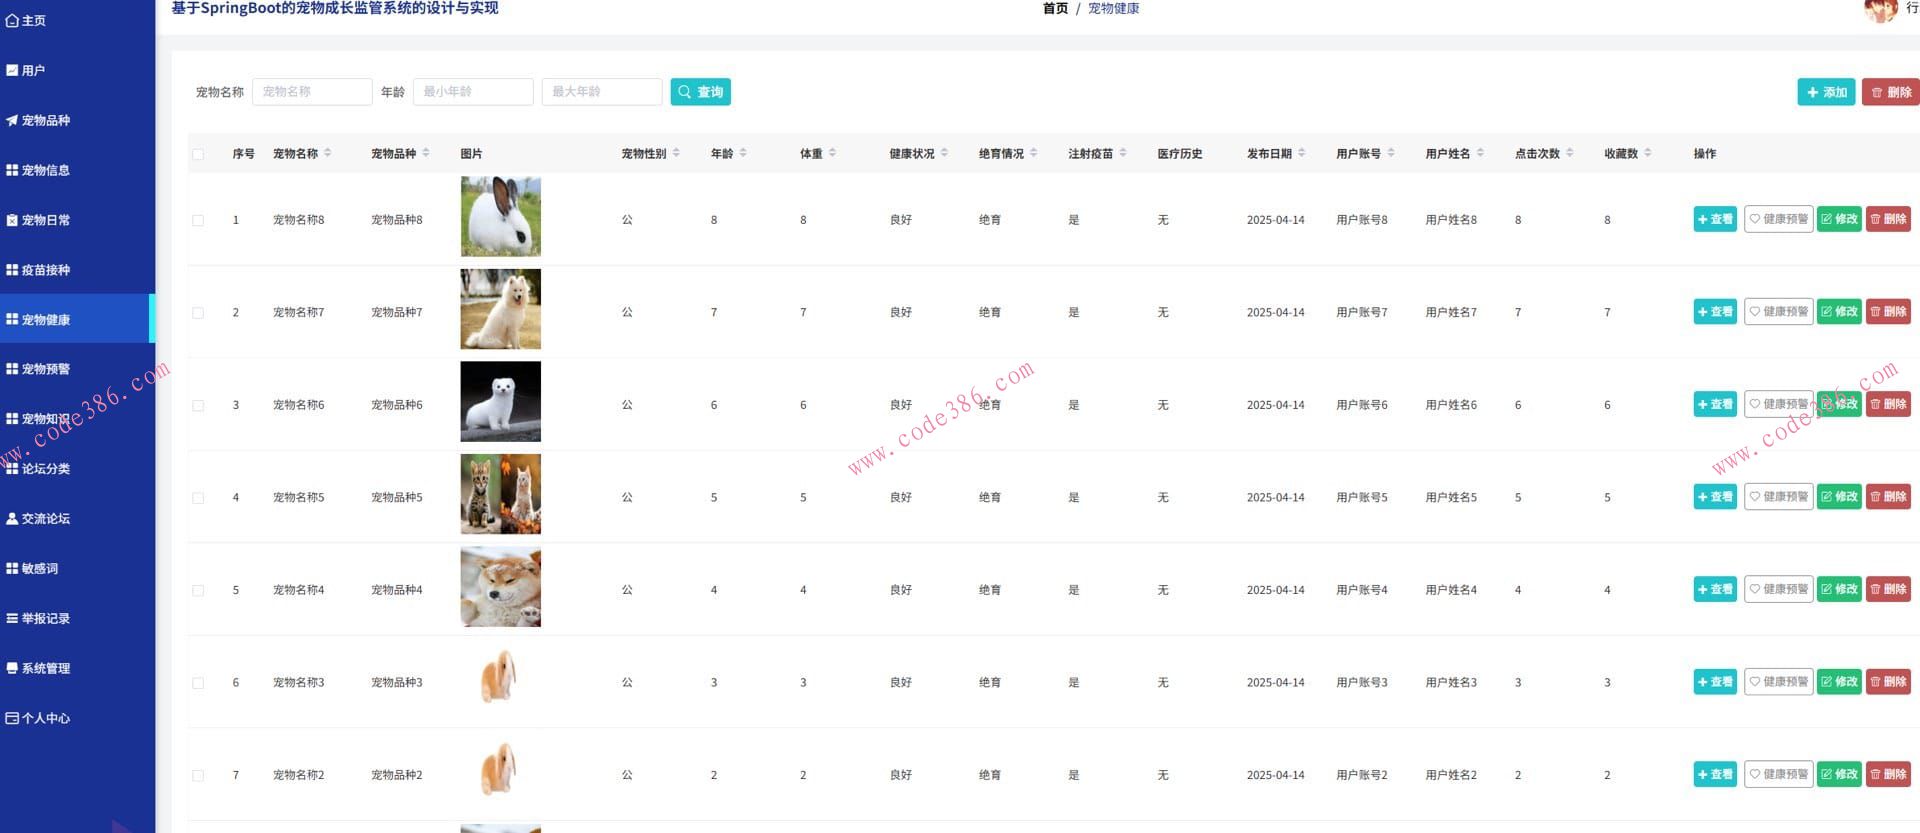Sort table by 年龄 column arrows
This screenshot has width=1920, height=833.
point(743,153)
